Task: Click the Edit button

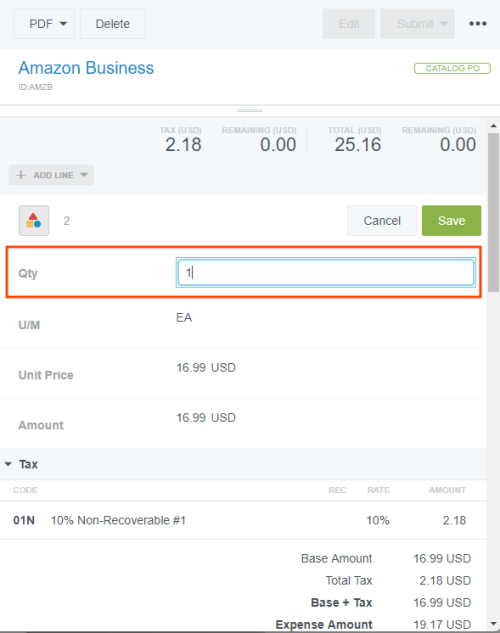Action: click(x=349, y=24)
